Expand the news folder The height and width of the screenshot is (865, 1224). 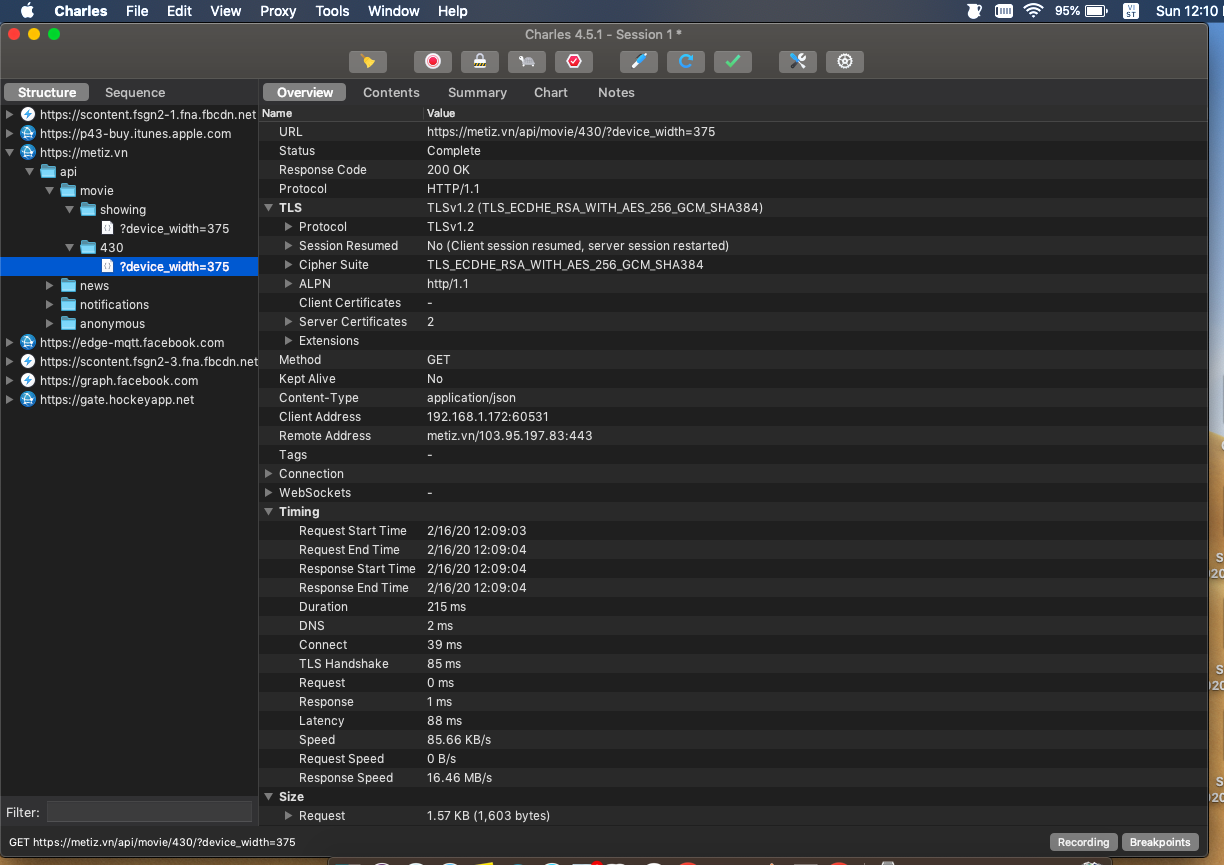(50, 286)
